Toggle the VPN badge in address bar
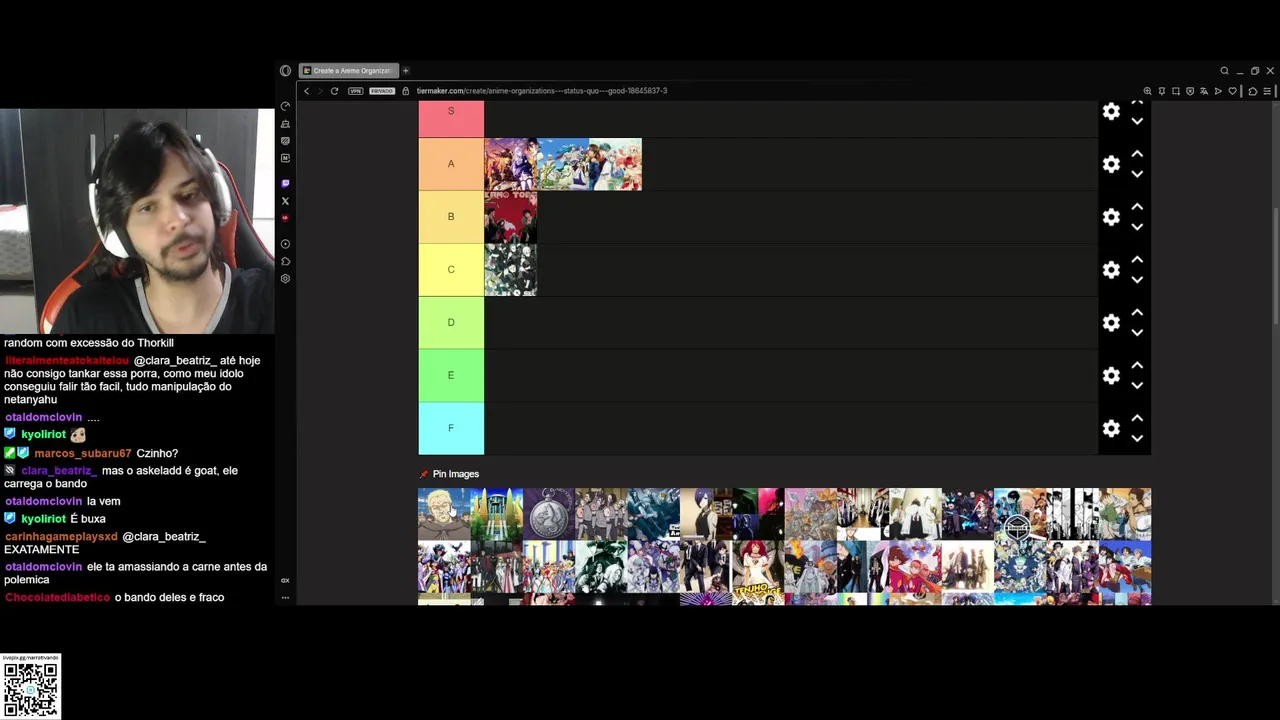The image size is (1280, 720). click(355, 91)
